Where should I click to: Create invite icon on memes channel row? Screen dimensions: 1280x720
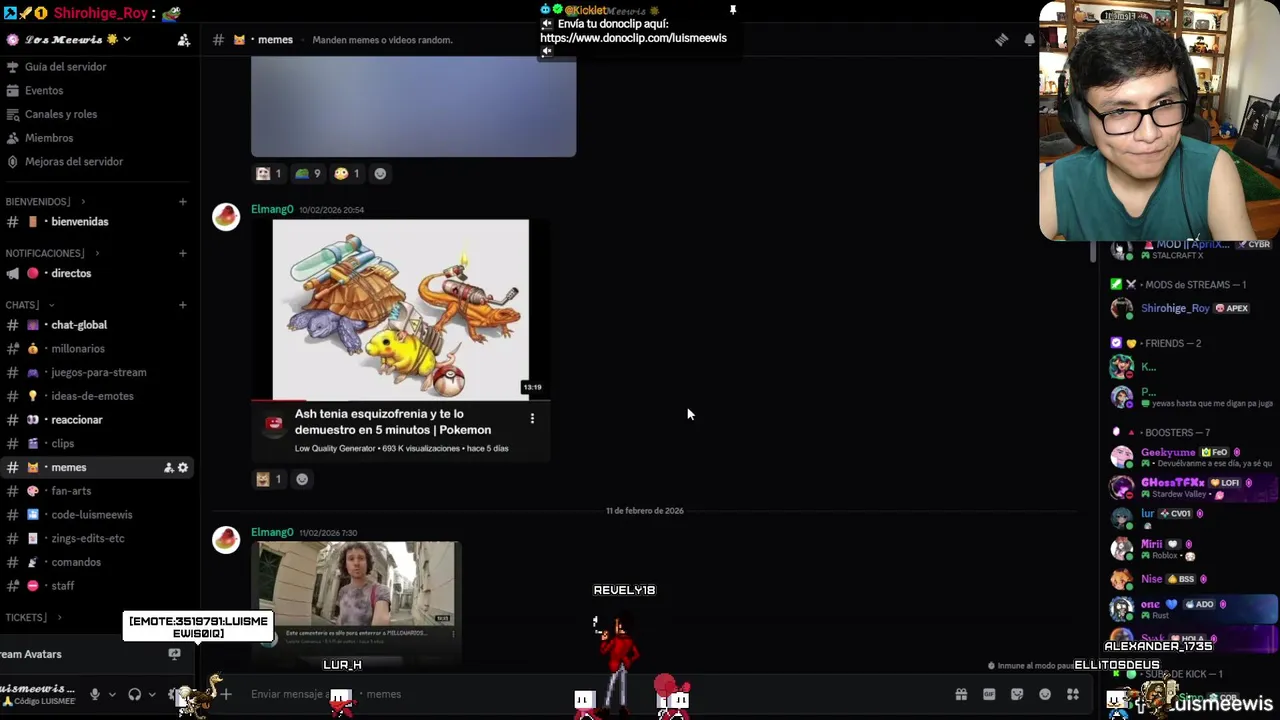tap(169, 468)
